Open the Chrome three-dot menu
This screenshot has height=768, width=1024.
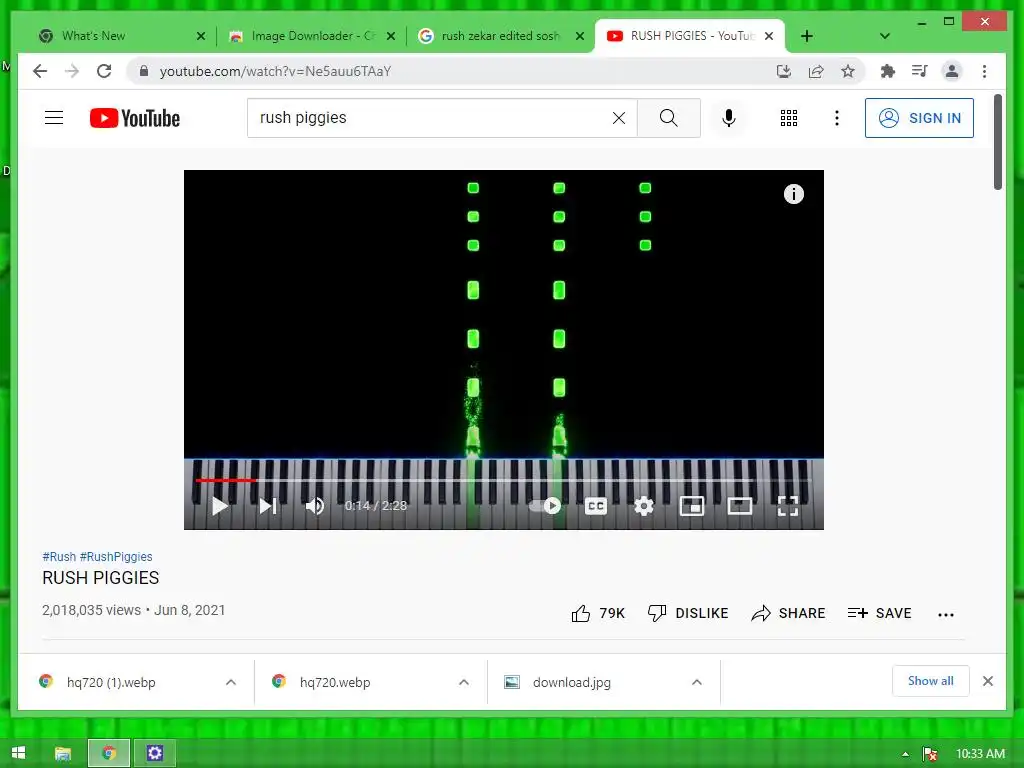click(x=984, y=71)
